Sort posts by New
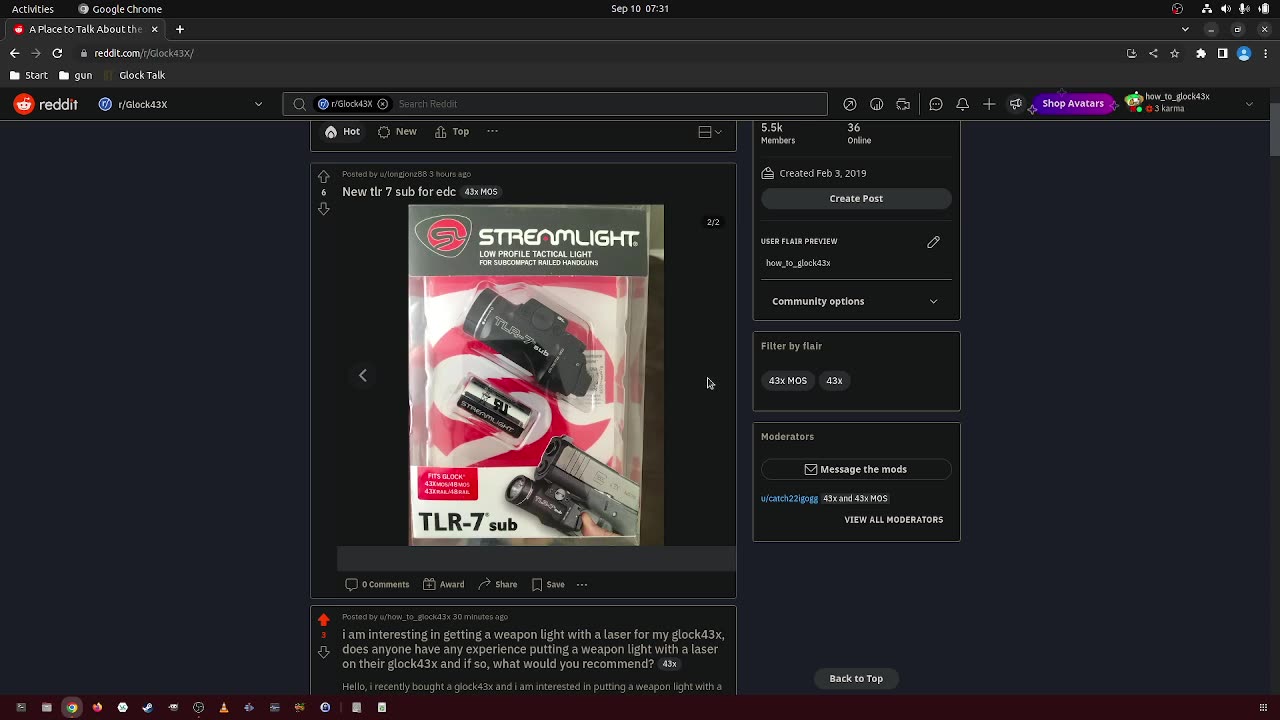This screenshot has width=1280, height=720. coord(397,132)
